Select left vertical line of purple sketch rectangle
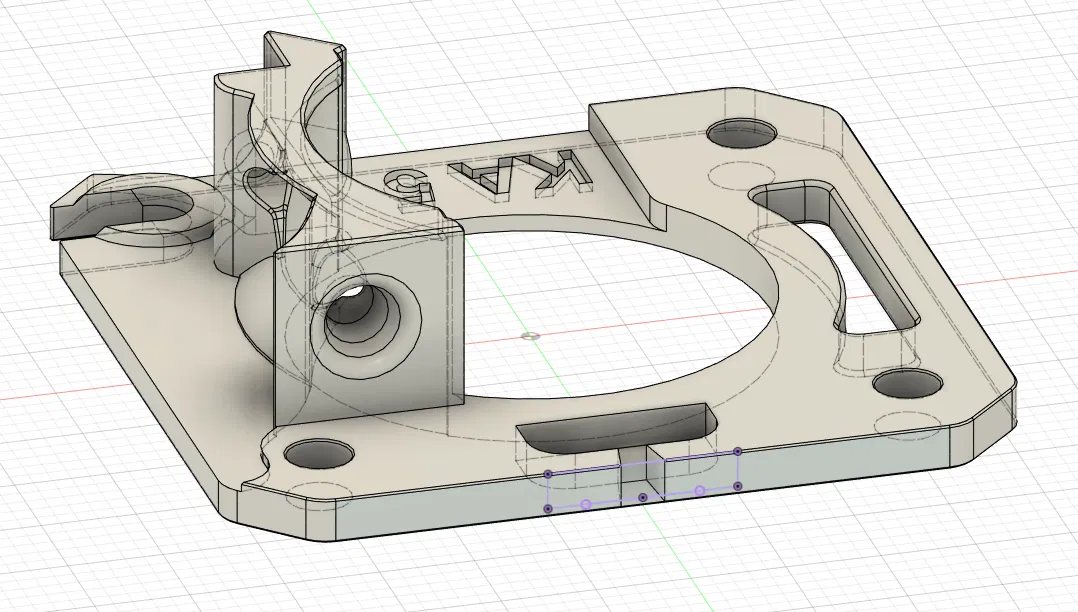This screenshot has width=1078, height=612. [548, 492]
